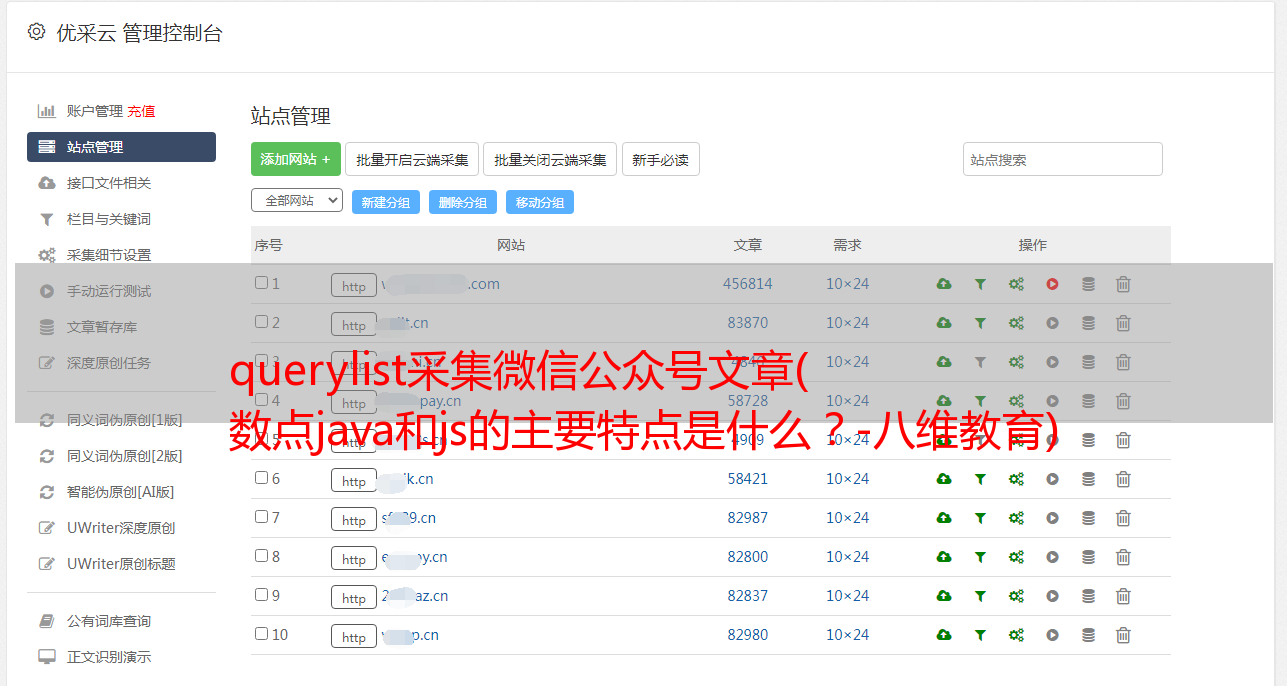The width and height of the screenshot is (1287, 686).
Task: Click the red 充值 recharge link
Action: pyautogui.click(x=141, y=111)
